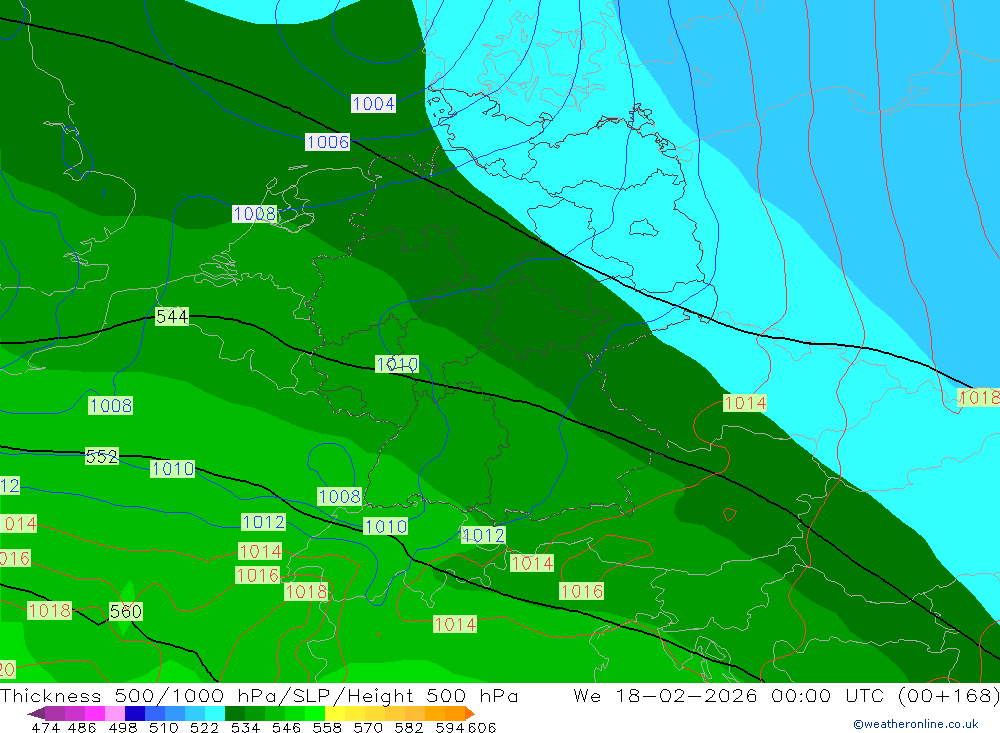Click the 522 value under the legend

point(204,727)
